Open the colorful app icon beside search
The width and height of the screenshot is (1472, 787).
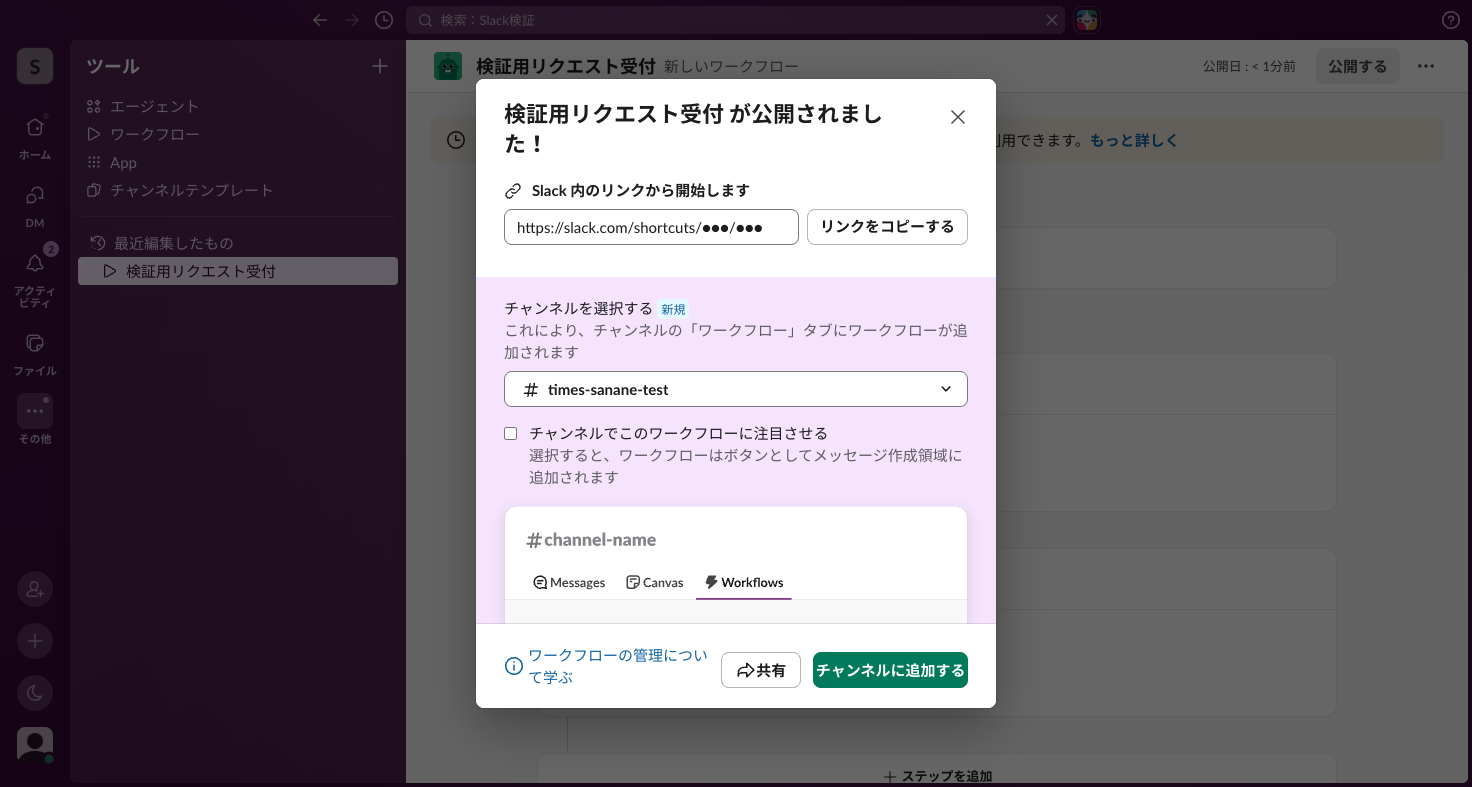[1087, 20]
